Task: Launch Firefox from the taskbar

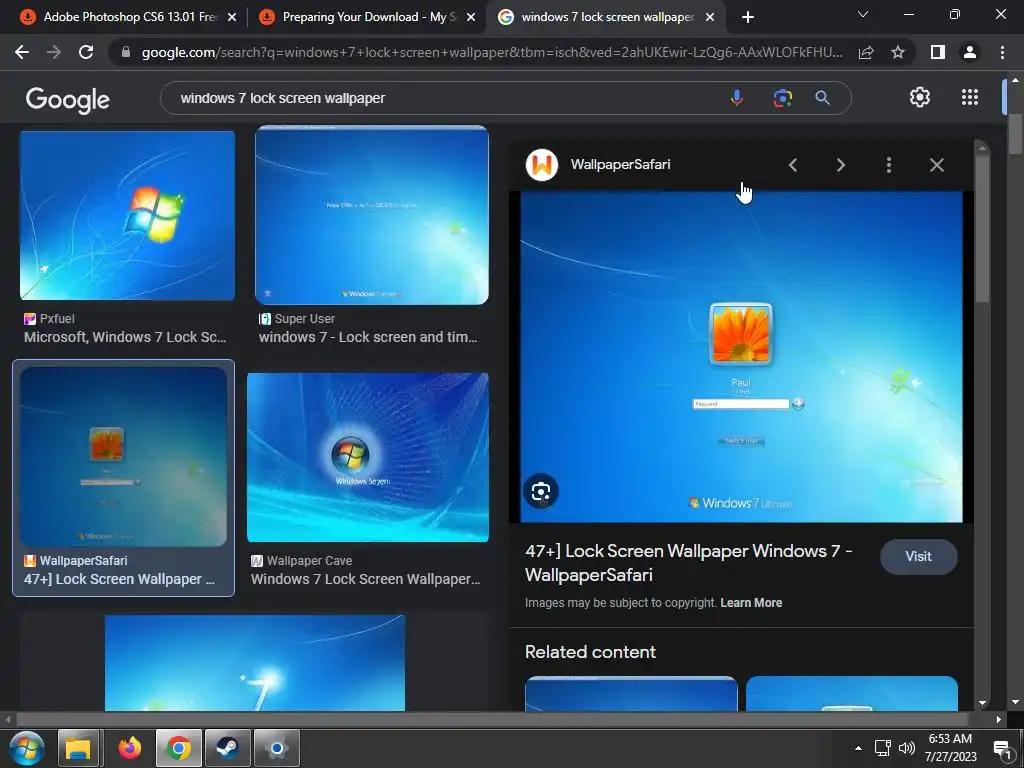Action: point(129,748)
